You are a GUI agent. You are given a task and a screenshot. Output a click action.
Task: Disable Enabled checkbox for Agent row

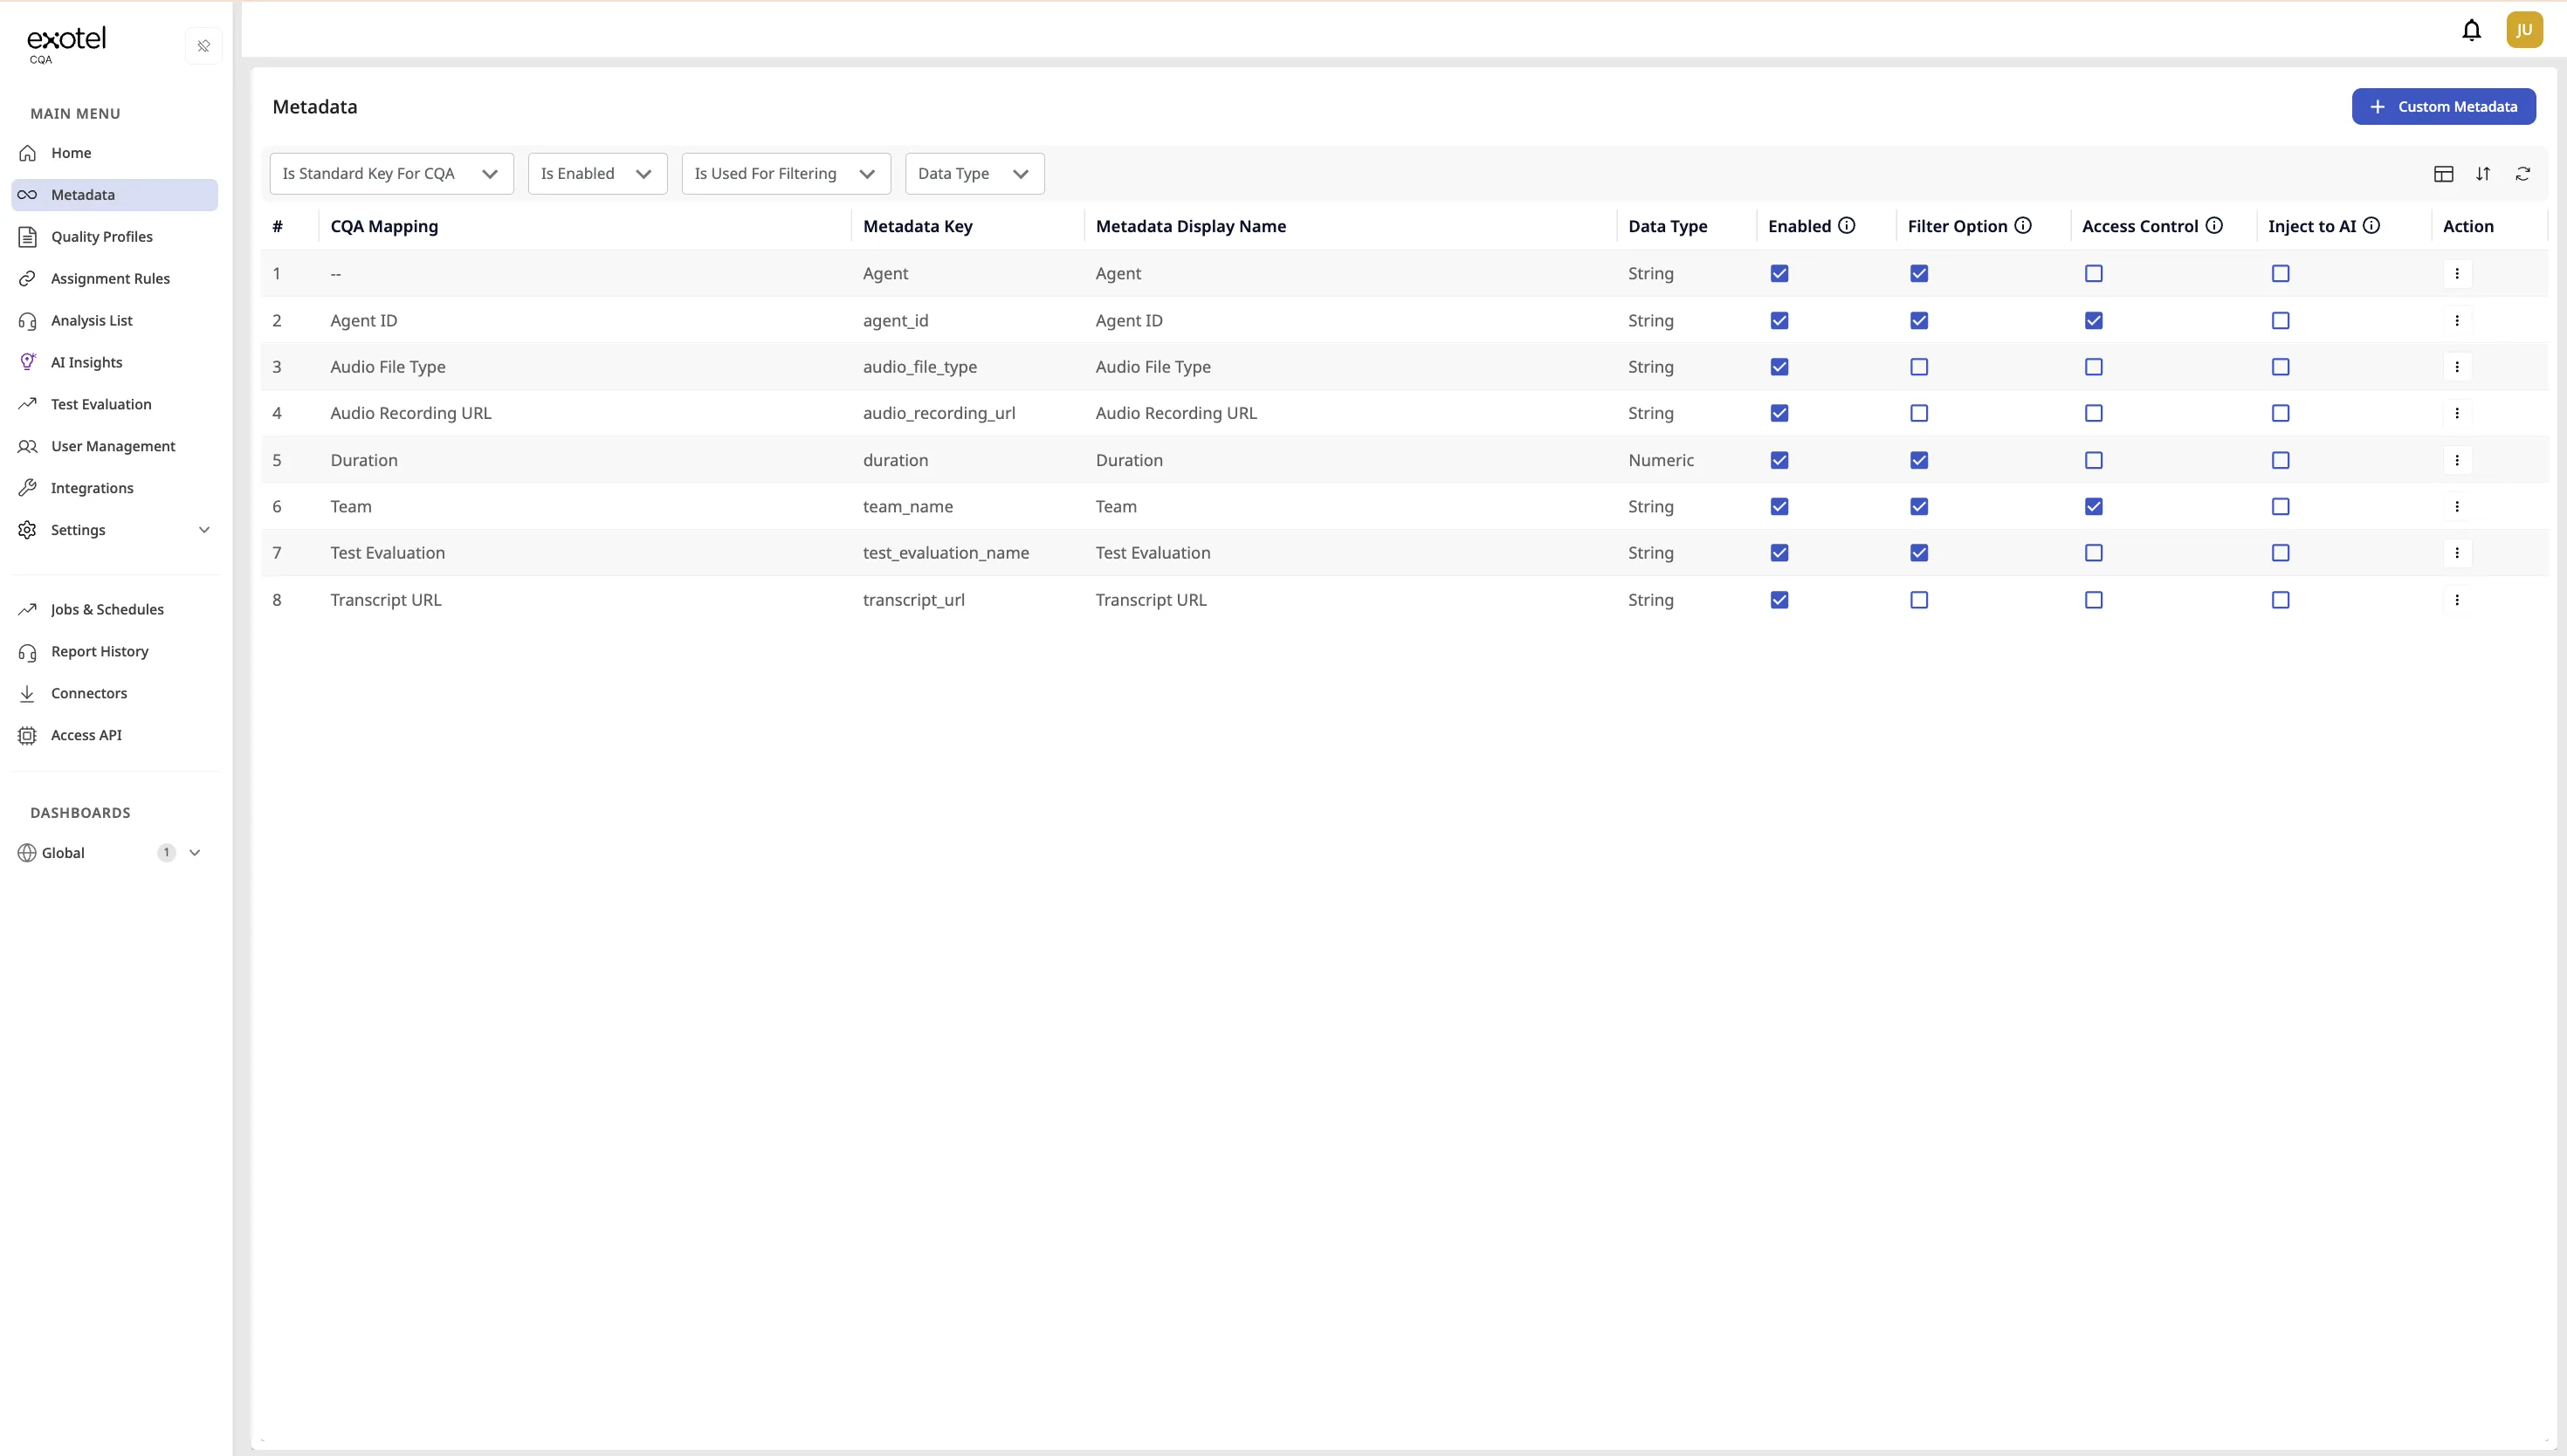tap(1779, 274)
